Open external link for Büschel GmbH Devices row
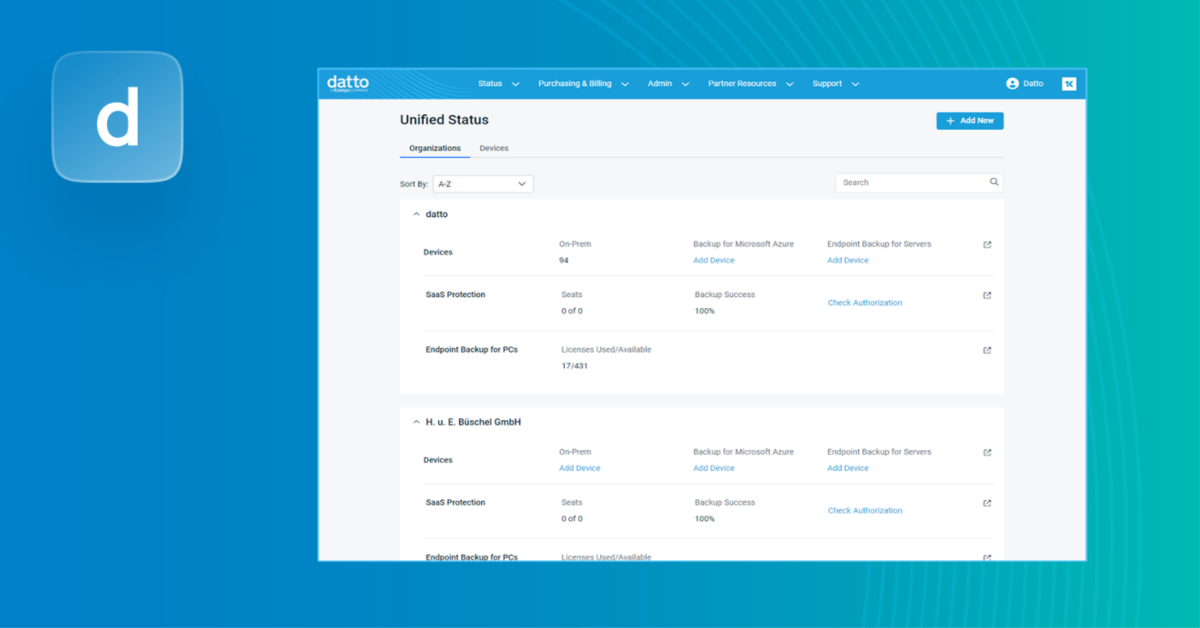Image resolution: width=1200 pixels, height=628 pixels. 987,453
